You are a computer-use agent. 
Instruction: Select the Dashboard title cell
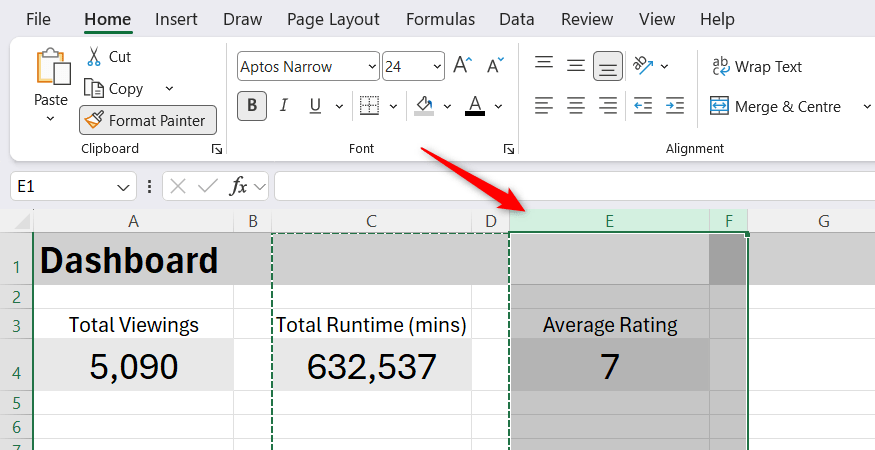[133, 260]
